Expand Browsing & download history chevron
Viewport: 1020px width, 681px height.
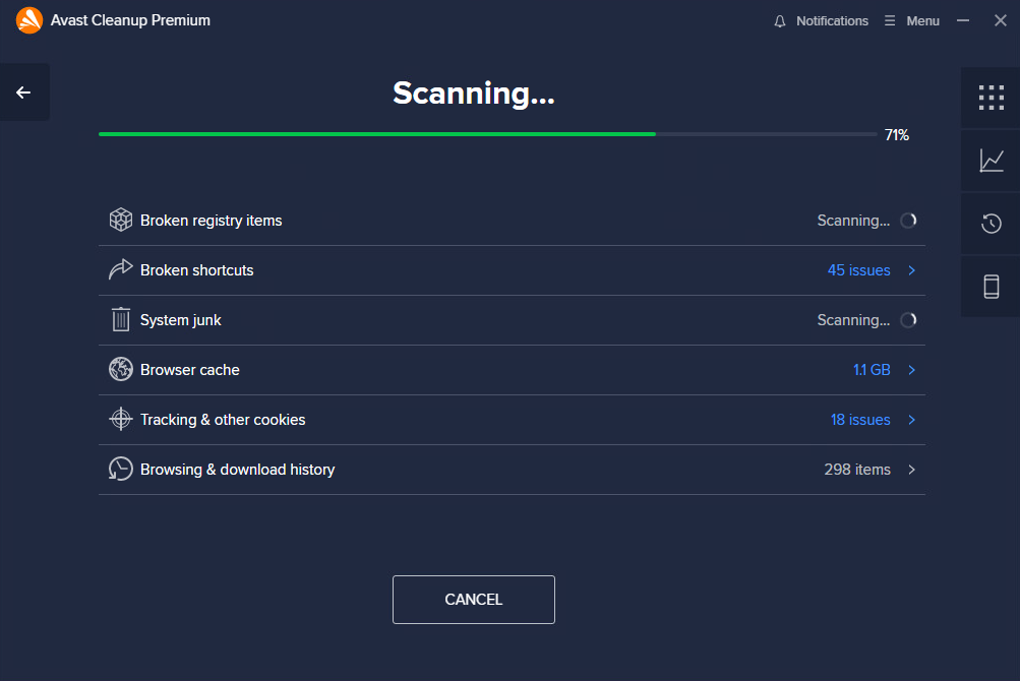pyautogui.click(x=911, y=470)
